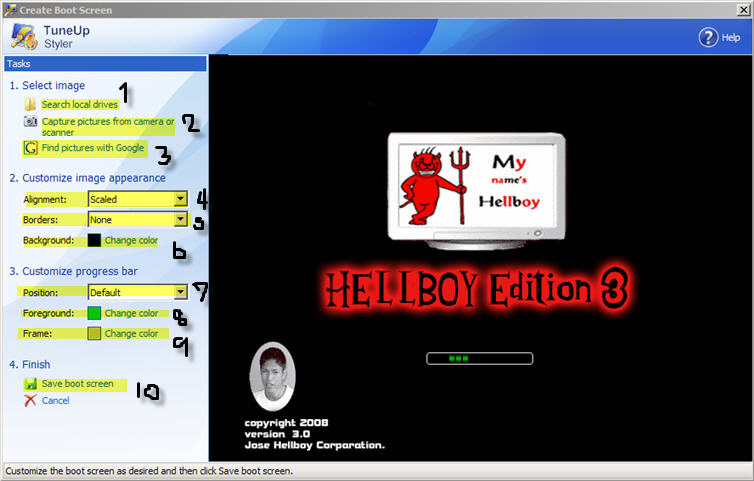This screenshot has width=754, height=481.
Task: Click the Position combo box showing Default
Action: pos(138,292)
